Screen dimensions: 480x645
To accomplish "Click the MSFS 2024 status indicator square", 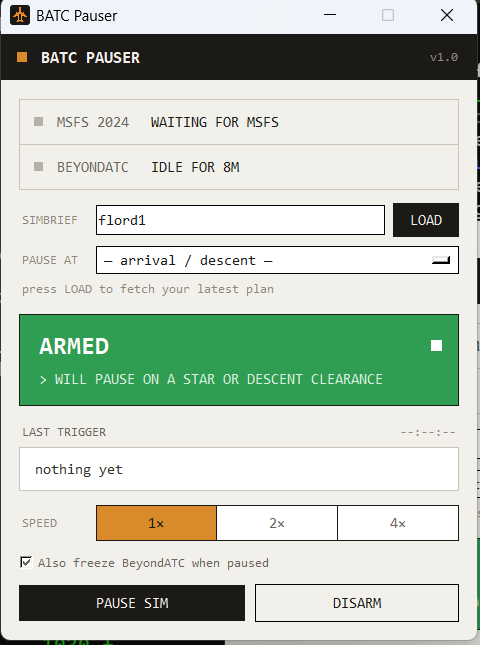I will [39, 122].
